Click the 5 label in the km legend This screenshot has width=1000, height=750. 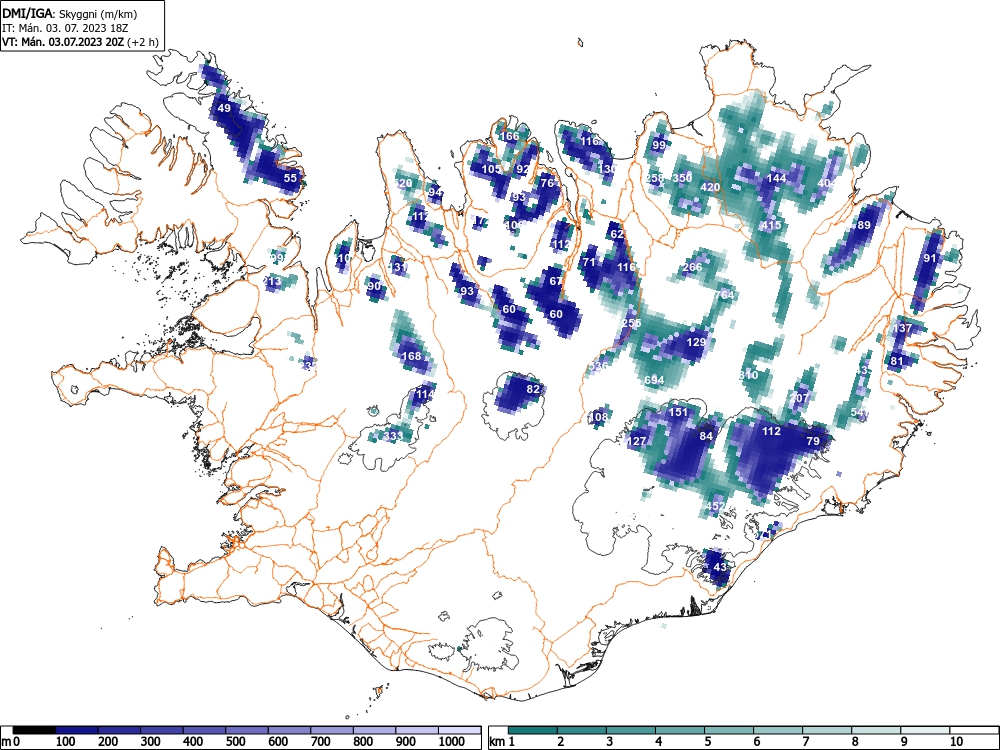pyautogui.click(x=707, y=742)
